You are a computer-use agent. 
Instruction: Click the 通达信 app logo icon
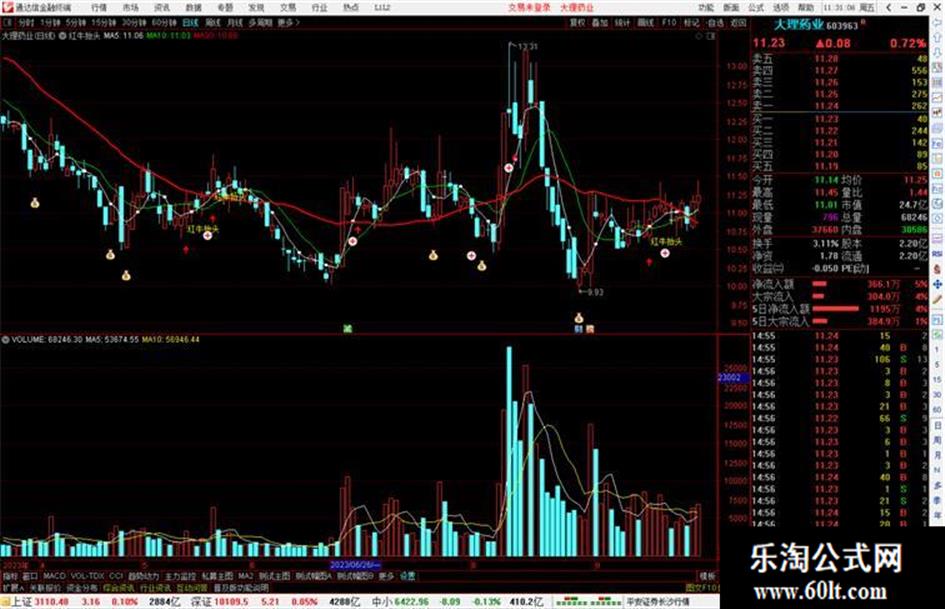click(7, 7)
